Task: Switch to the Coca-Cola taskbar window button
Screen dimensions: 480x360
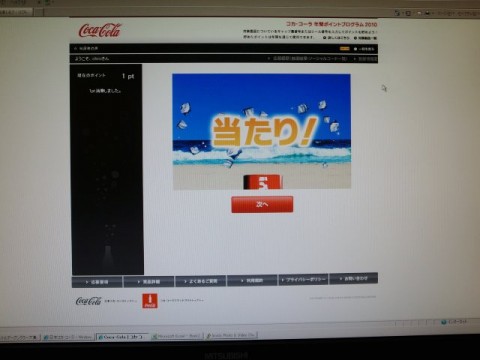Action: pyautogui.click(x=123, y=337)
